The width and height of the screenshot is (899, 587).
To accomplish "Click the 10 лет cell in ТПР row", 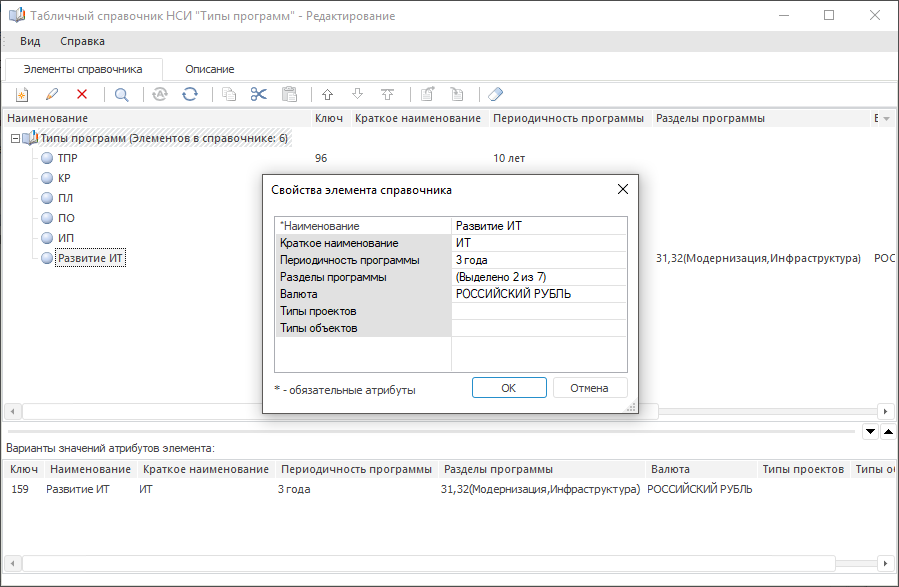I will tap(509, 158).
